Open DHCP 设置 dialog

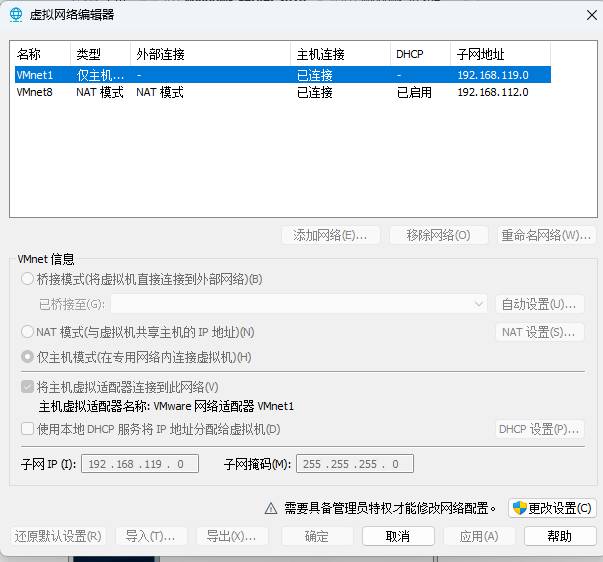tap(539, 429)
